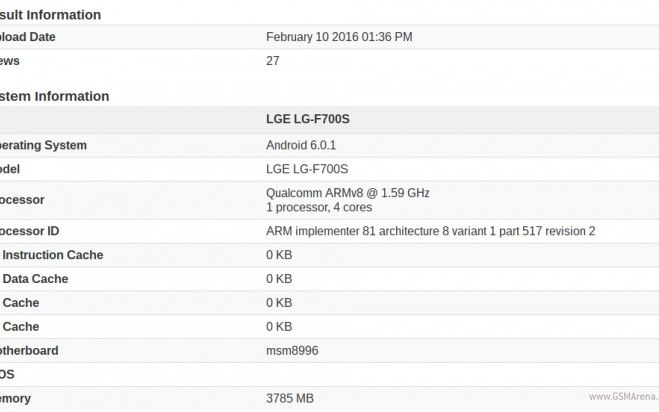Select the 3785 MB memory value
Viewport: 659px width, 412px height.
[x=290, y=398]
